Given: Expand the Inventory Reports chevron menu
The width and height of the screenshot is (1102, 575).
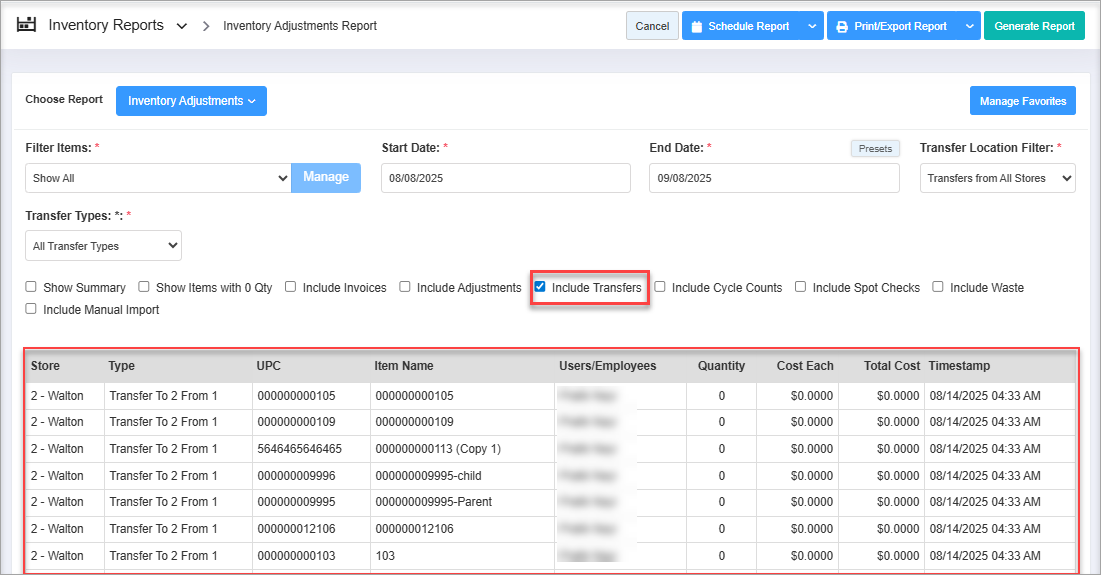Looking at the screenshot, I should (x=181, y=26).
